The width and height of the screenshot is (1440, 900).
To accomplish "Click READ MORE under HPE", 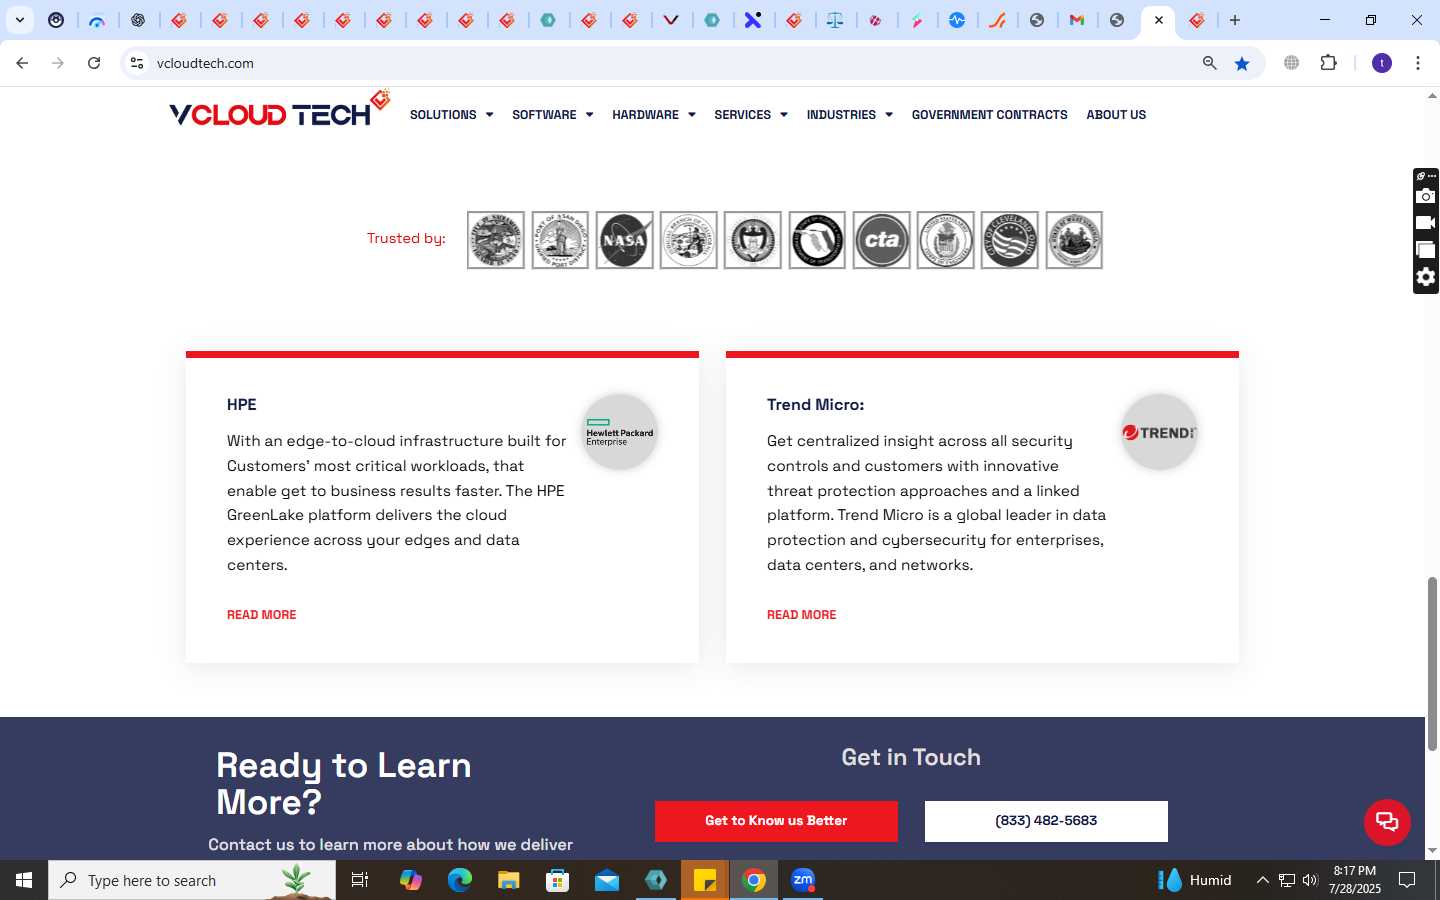I will 261,615.
